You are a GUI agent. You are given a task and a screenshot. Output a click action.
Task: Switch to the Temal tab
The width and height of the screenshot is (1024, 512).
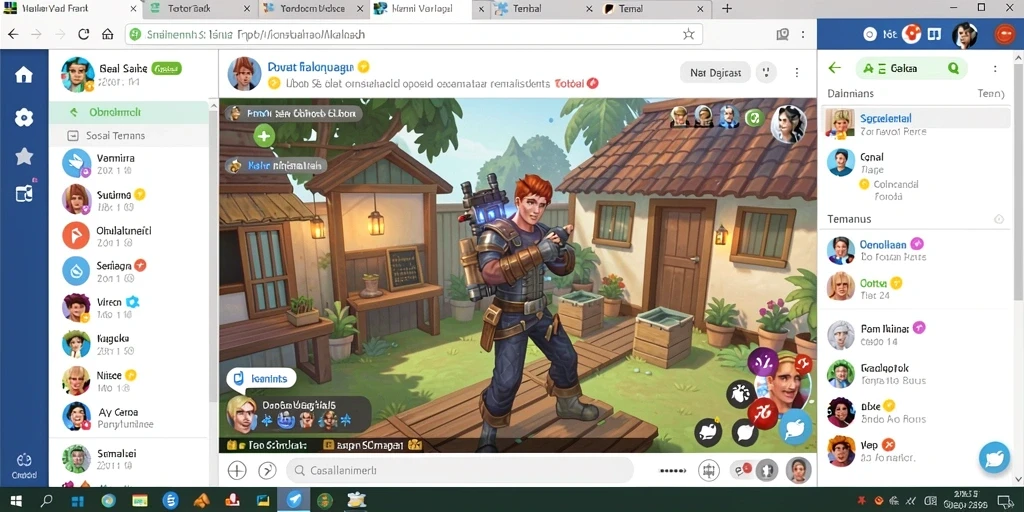(x=655, y=9)
